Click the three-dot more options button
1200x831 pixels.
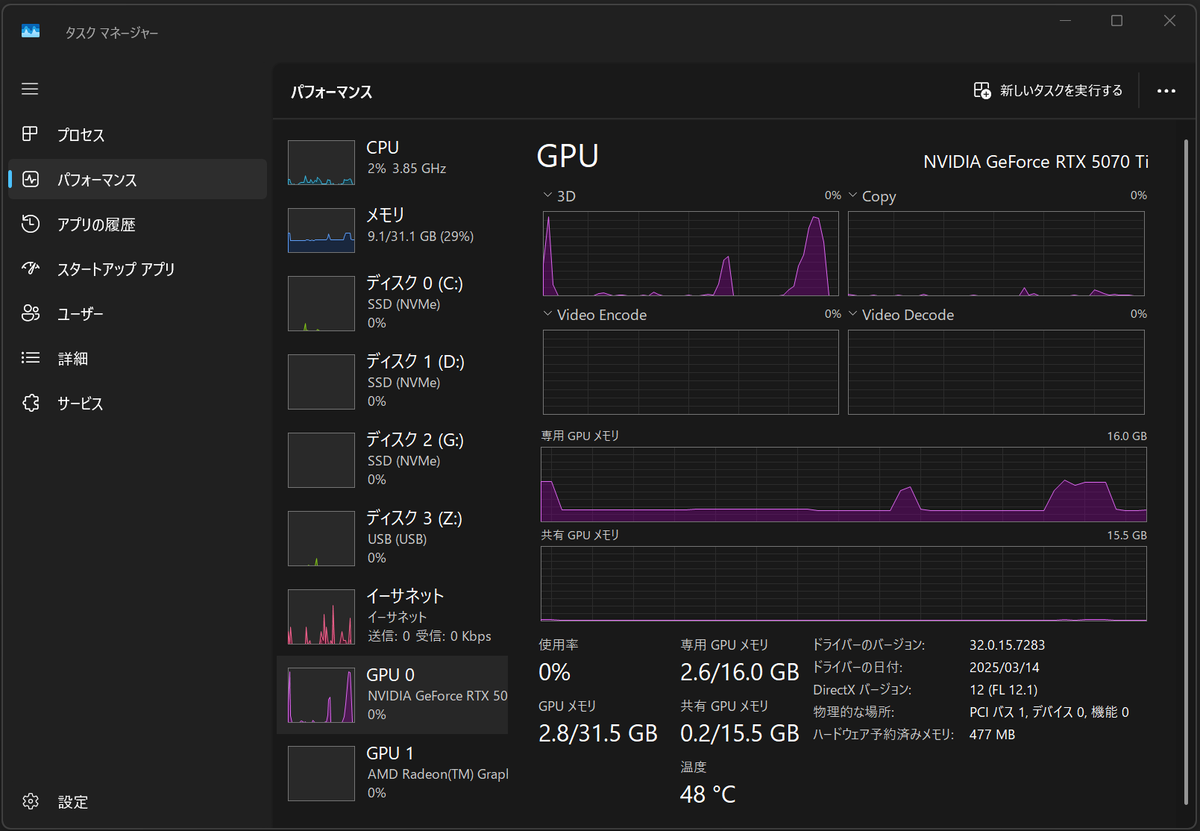1166,91
